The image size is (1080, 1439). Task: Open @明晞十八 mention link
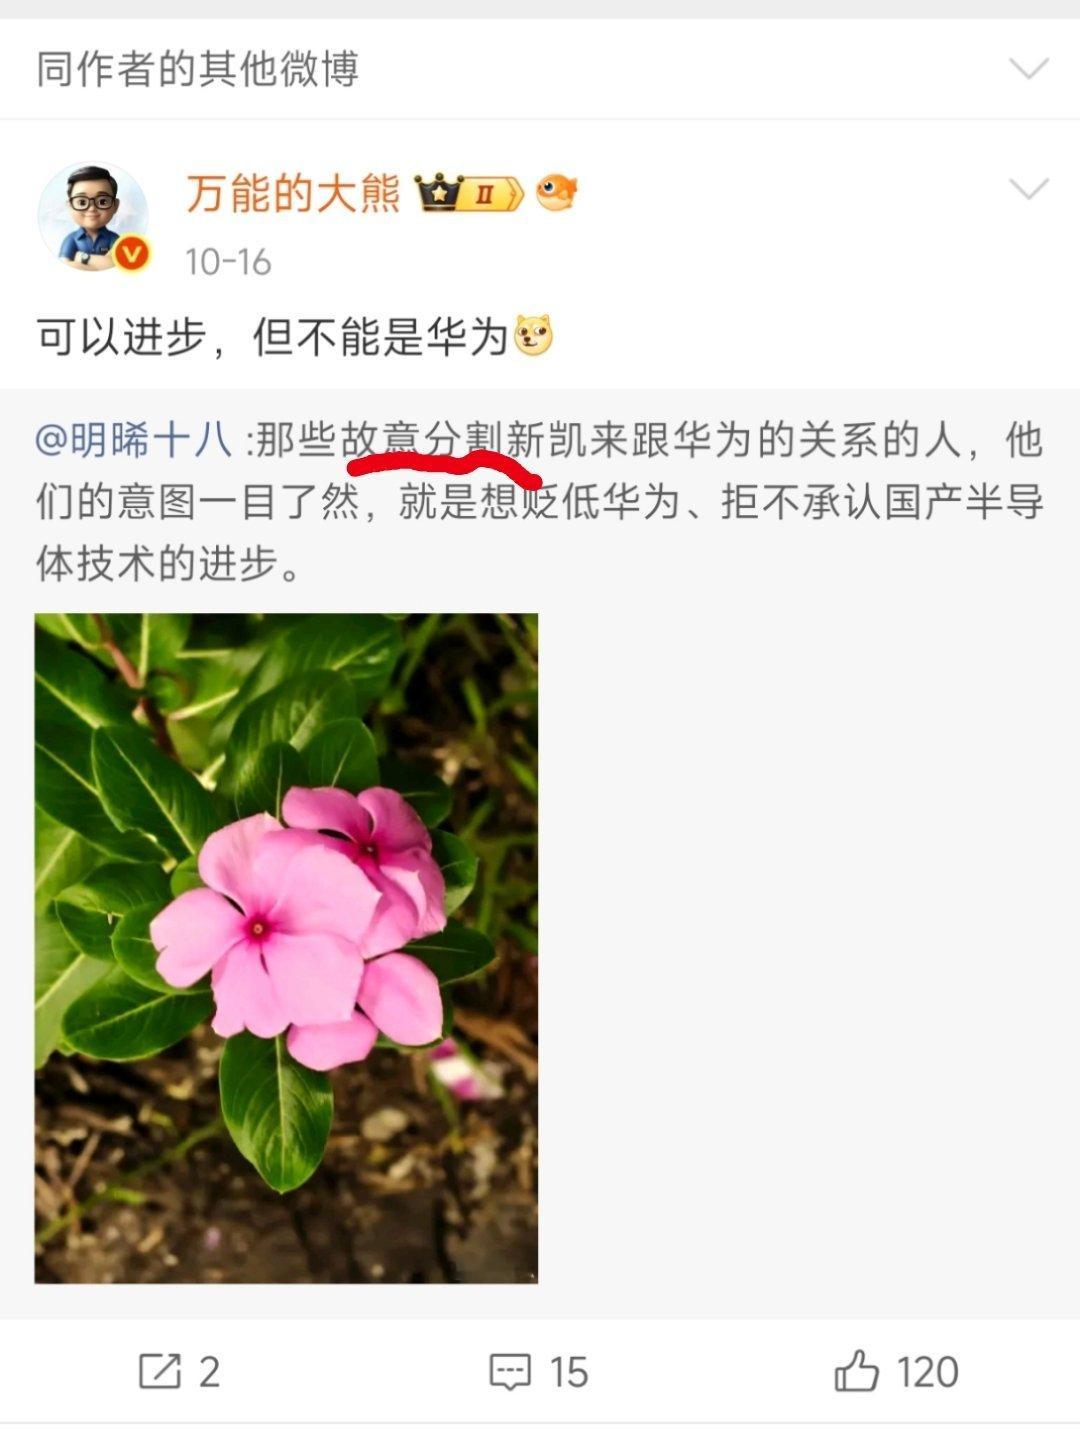coord(134,440)
